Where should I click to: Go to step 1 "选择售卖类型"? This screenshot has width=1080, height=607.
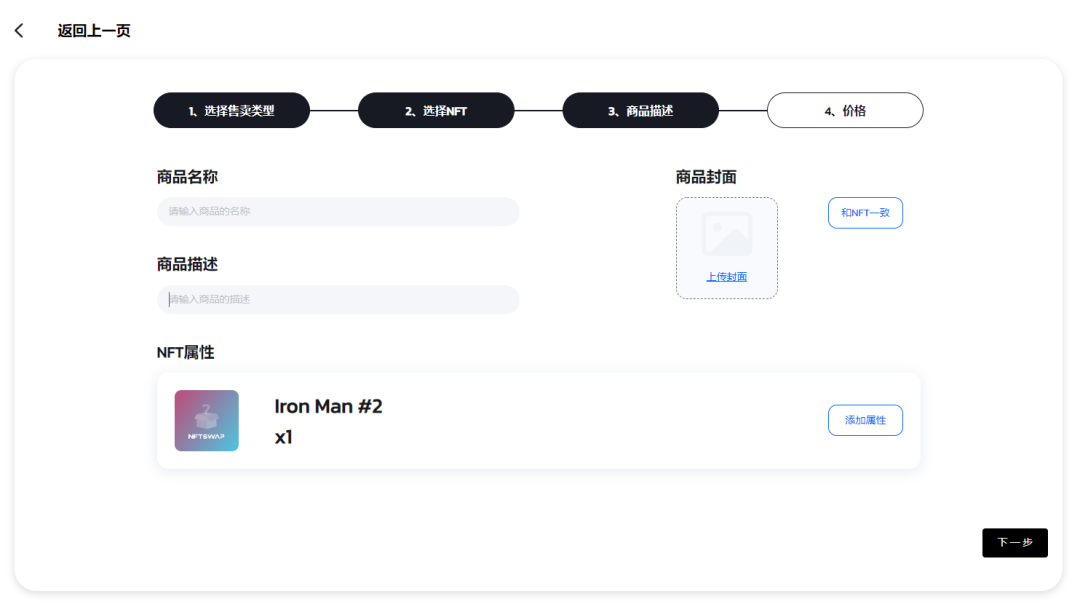coord(231,111)
